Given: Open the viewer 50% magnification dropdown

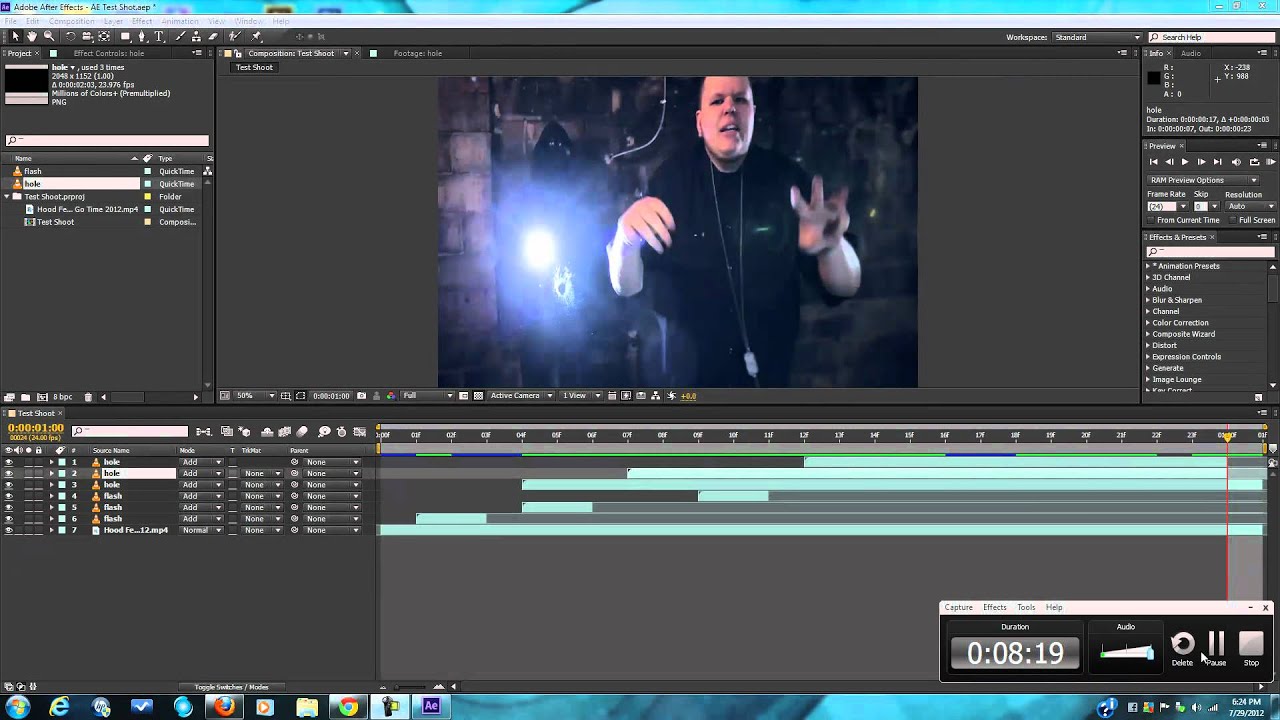Looking at the screenshot, I should point(252,395).
